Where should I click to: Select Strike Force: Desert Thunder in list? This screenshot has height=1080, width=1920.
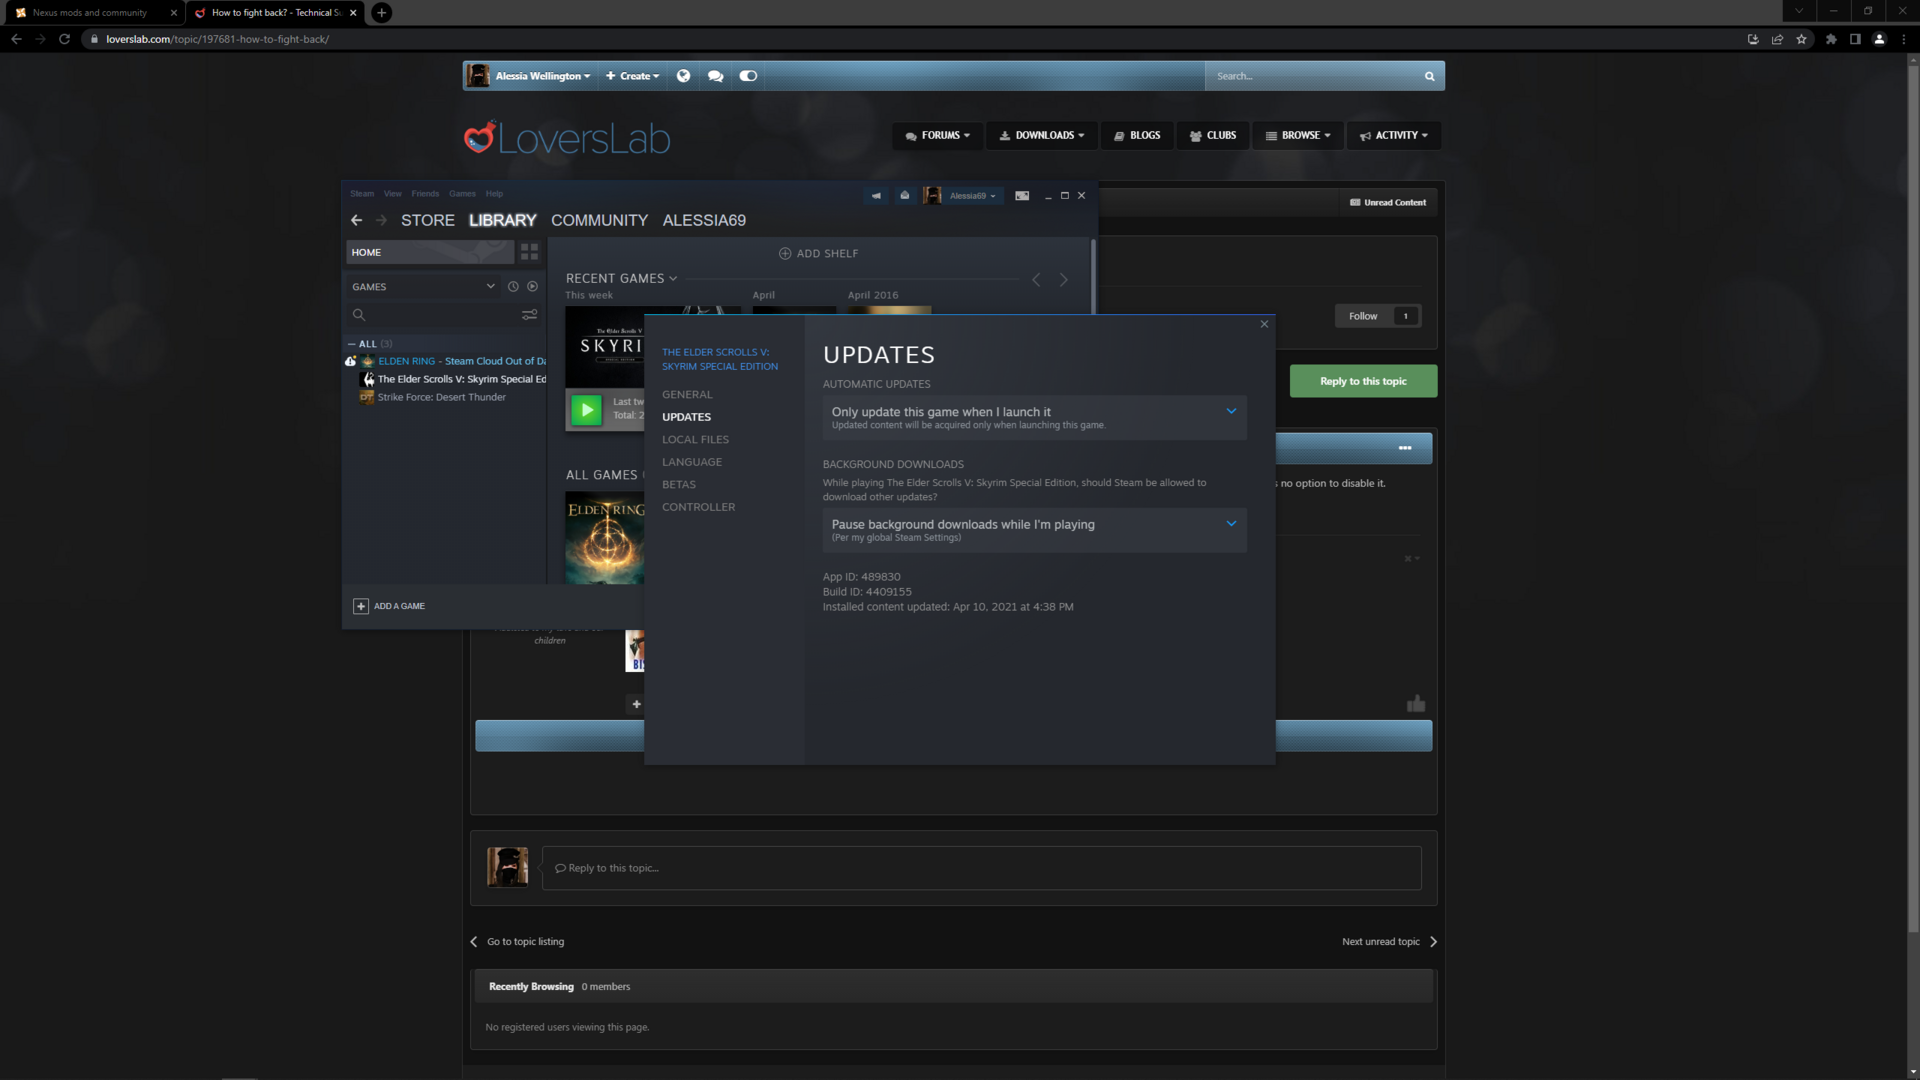point(441,398)
